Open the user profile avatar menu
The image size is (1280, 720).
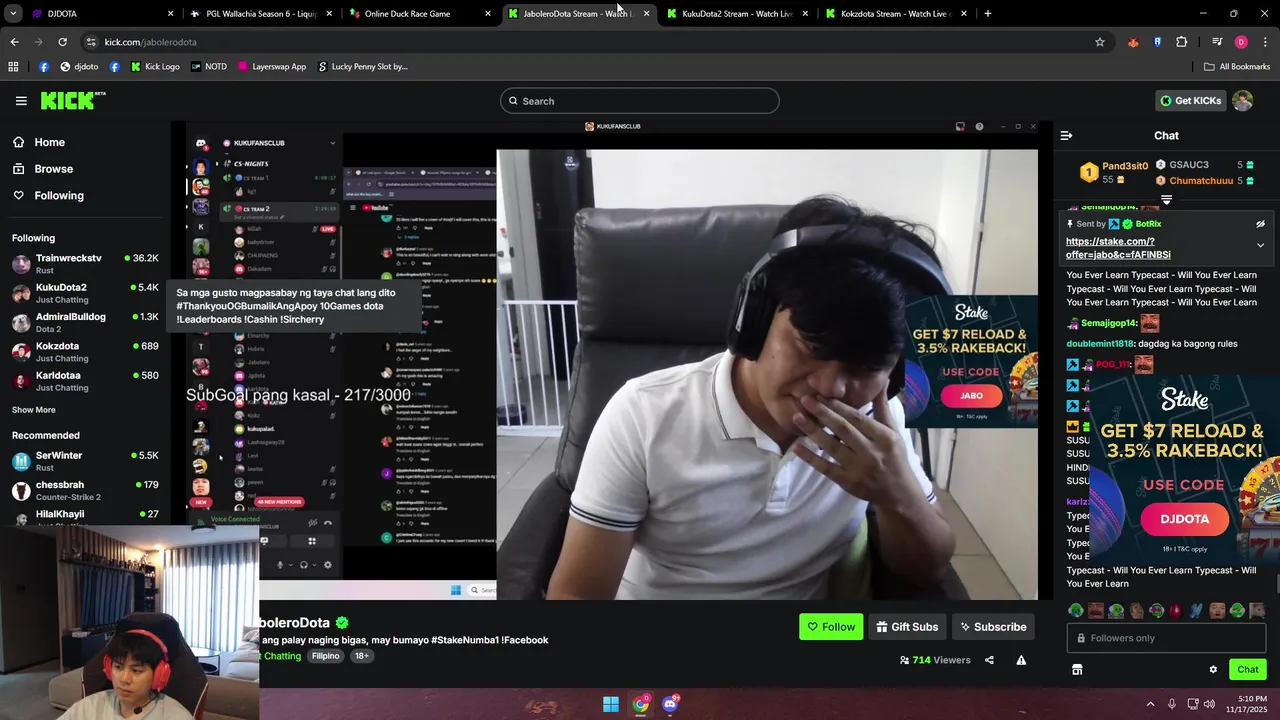(1242, 101)
